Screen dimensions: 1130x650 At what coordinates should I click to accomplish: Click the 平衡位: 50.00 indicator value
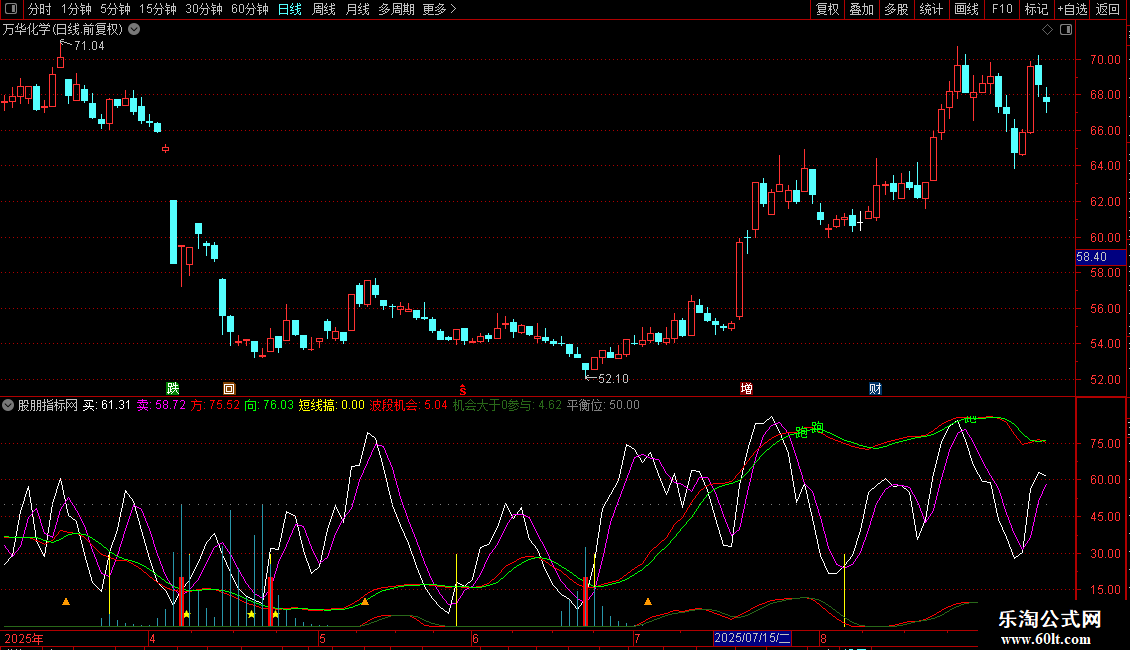pos(603,405)
